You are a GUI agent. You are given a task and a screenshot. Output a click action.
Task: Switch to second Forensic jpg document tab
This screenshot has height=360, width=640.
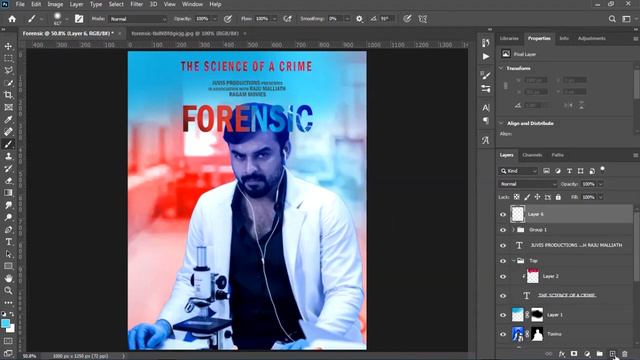(185, 33)
